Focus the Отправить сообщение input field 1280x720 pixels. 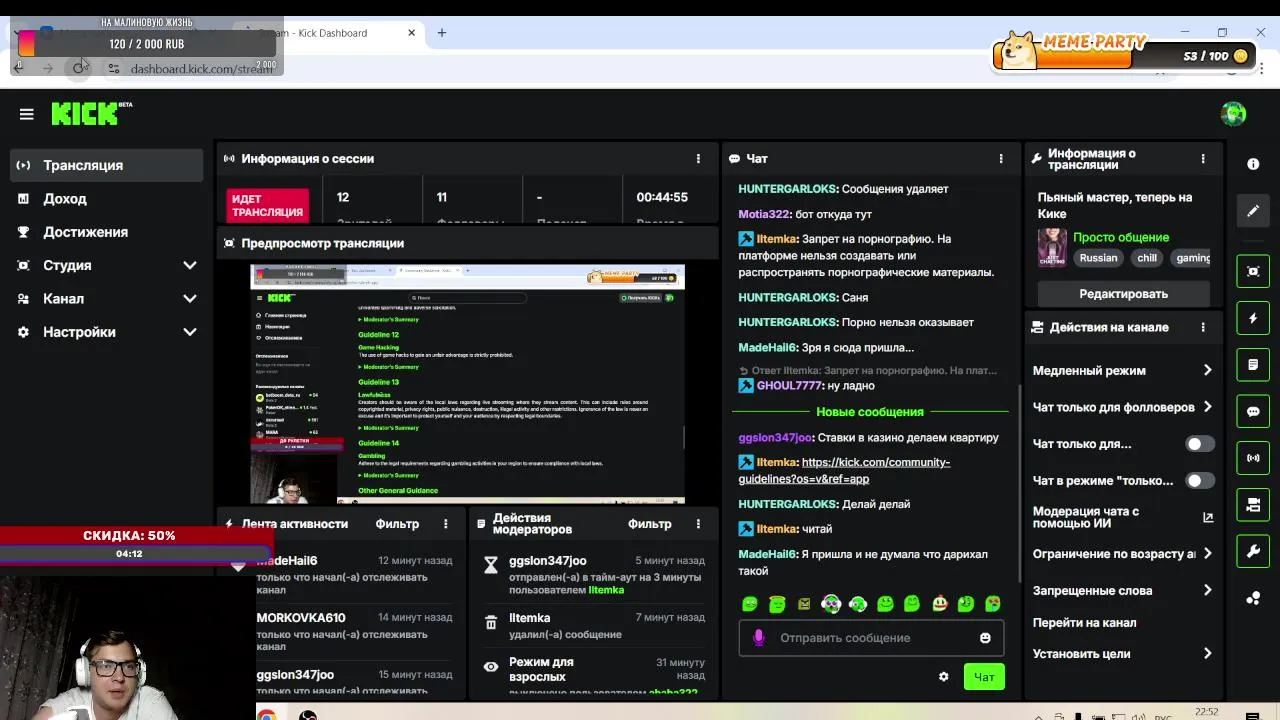[x=871, y=638]
